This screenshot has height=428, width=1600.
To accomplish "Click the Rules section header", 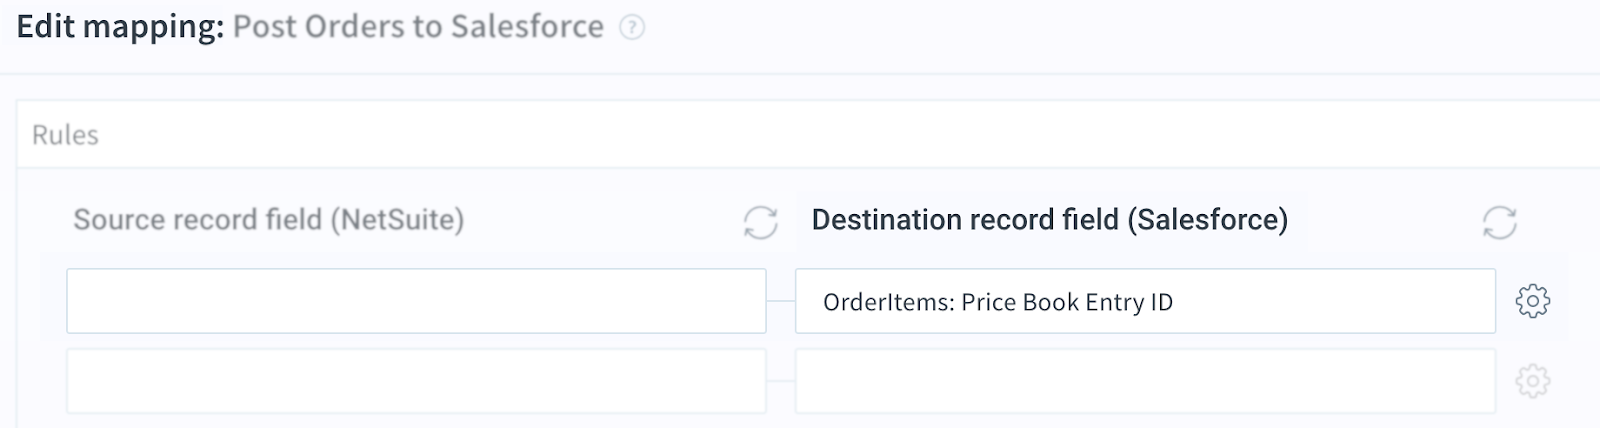I will (x=65, y=135).
